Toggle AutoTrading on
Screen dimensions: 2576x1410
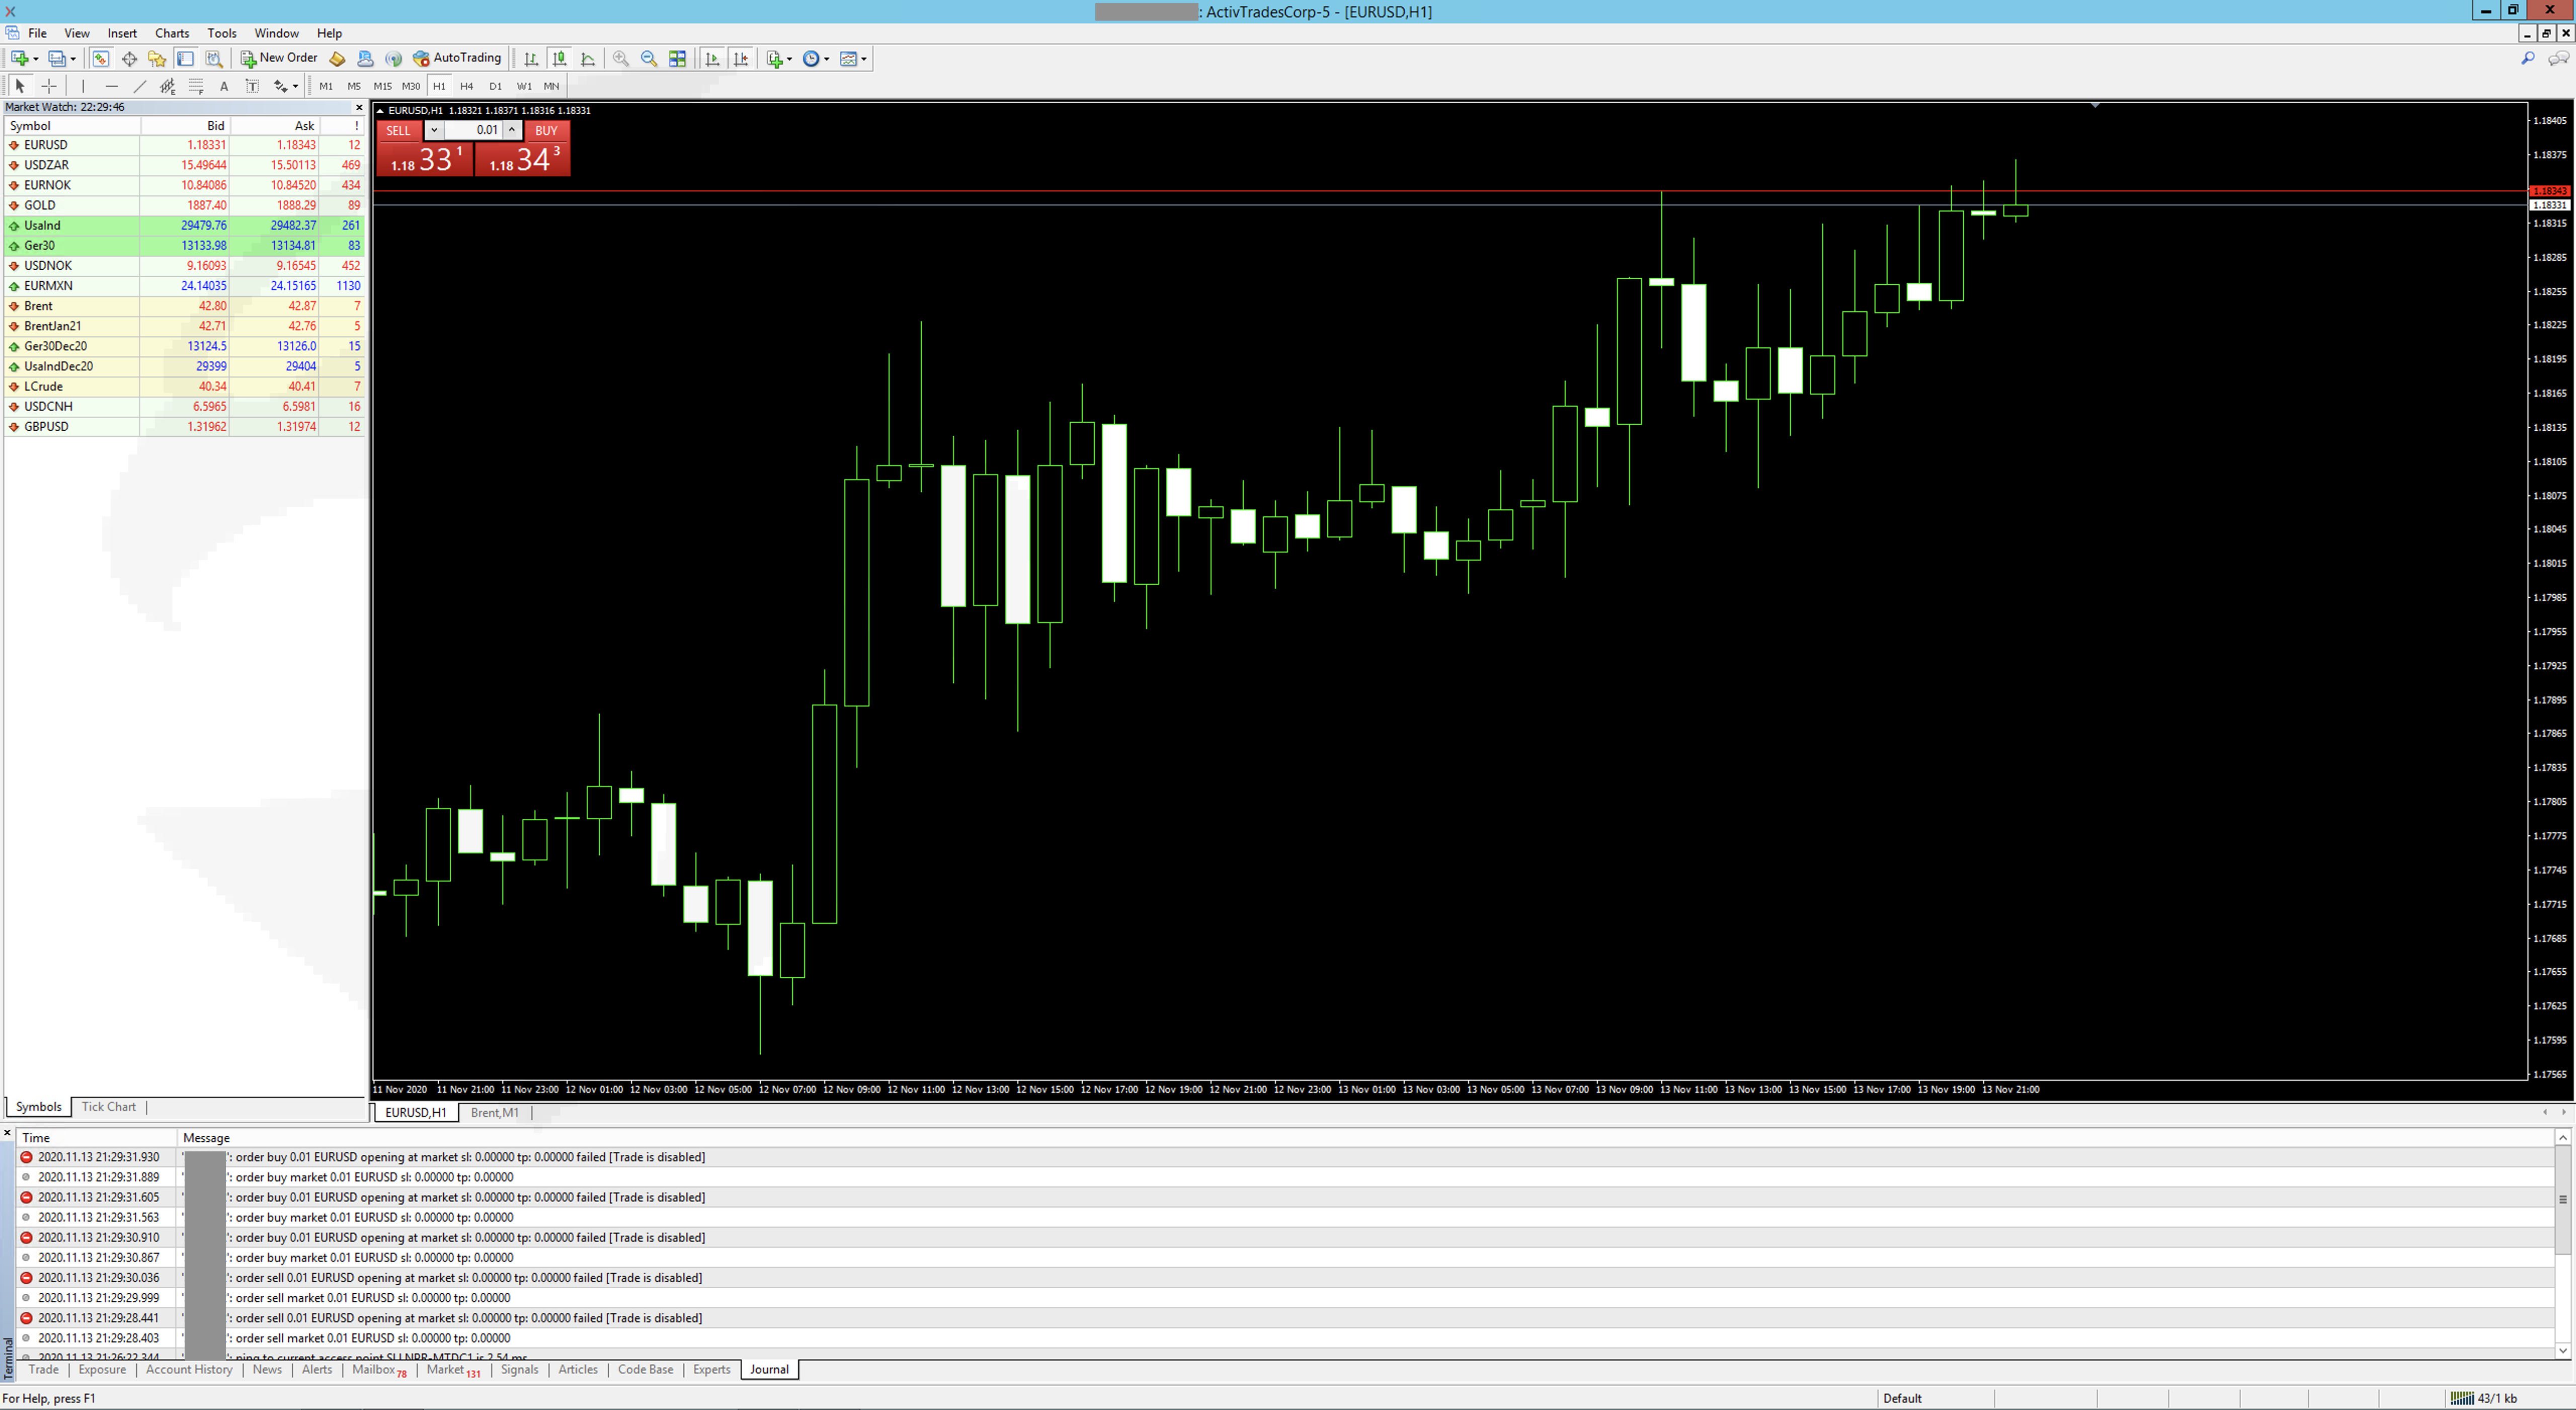pyautogui.click(x=457, y=58)
